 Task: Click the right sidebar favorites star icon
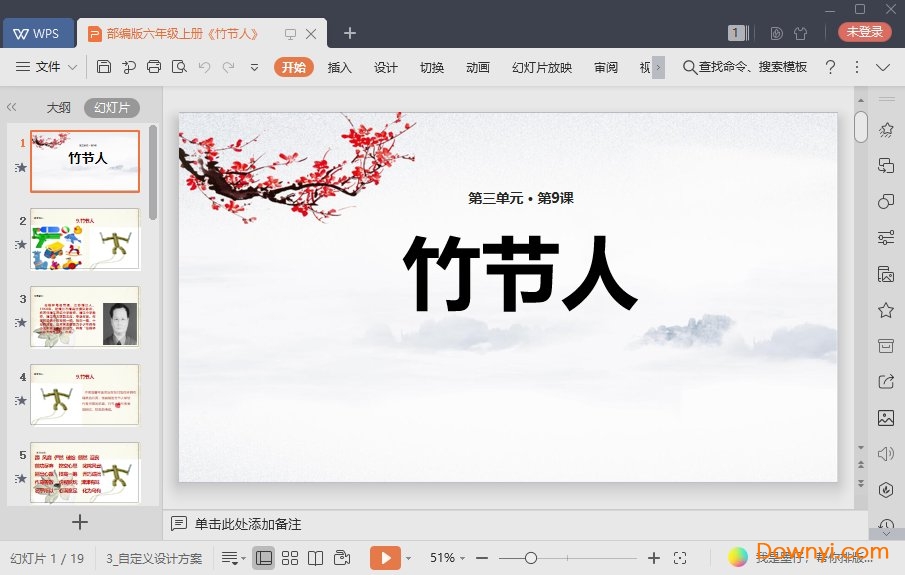pos(886,311)
